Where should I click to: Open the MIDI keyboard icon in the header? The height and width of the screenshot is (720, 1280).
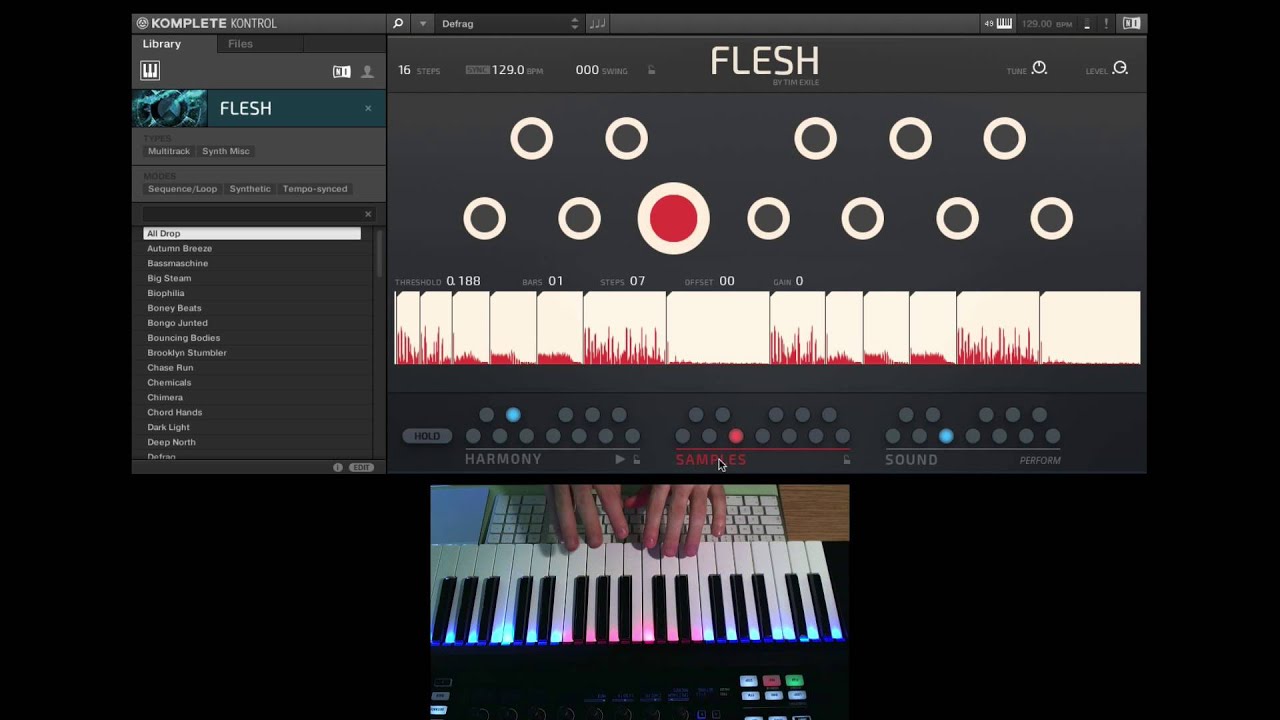[x=1004, y=23]
